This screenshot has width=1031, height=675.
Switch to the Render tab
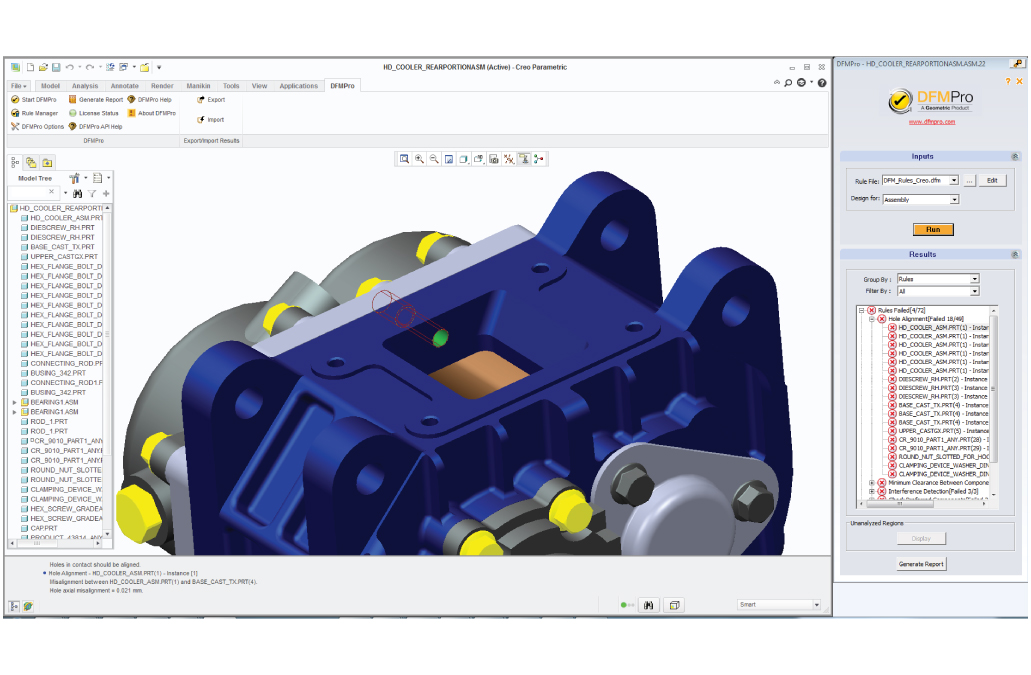tap(162, 86)
